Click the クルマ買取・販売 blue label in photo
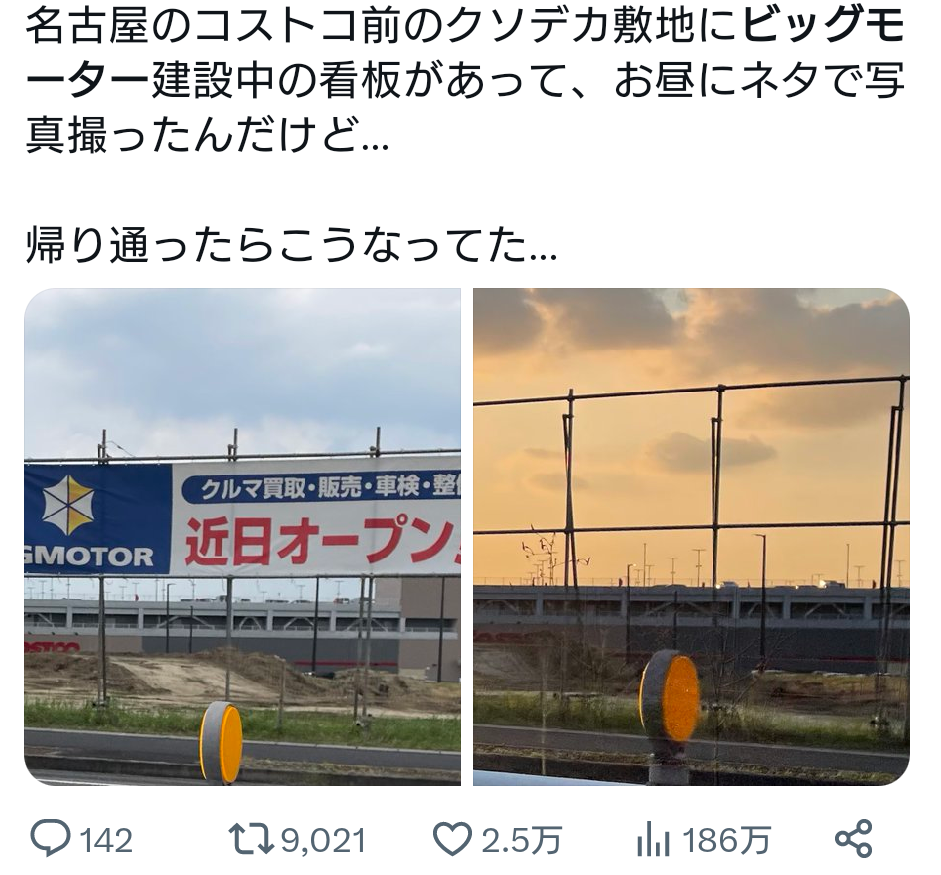 click(x=321, y=489)
